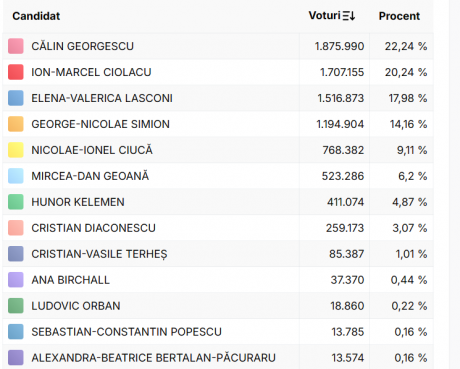Viewport: 460px width, 369px height.
Task: Click the orange swatch beside George-Nicolae Simion
Action: 16,124
